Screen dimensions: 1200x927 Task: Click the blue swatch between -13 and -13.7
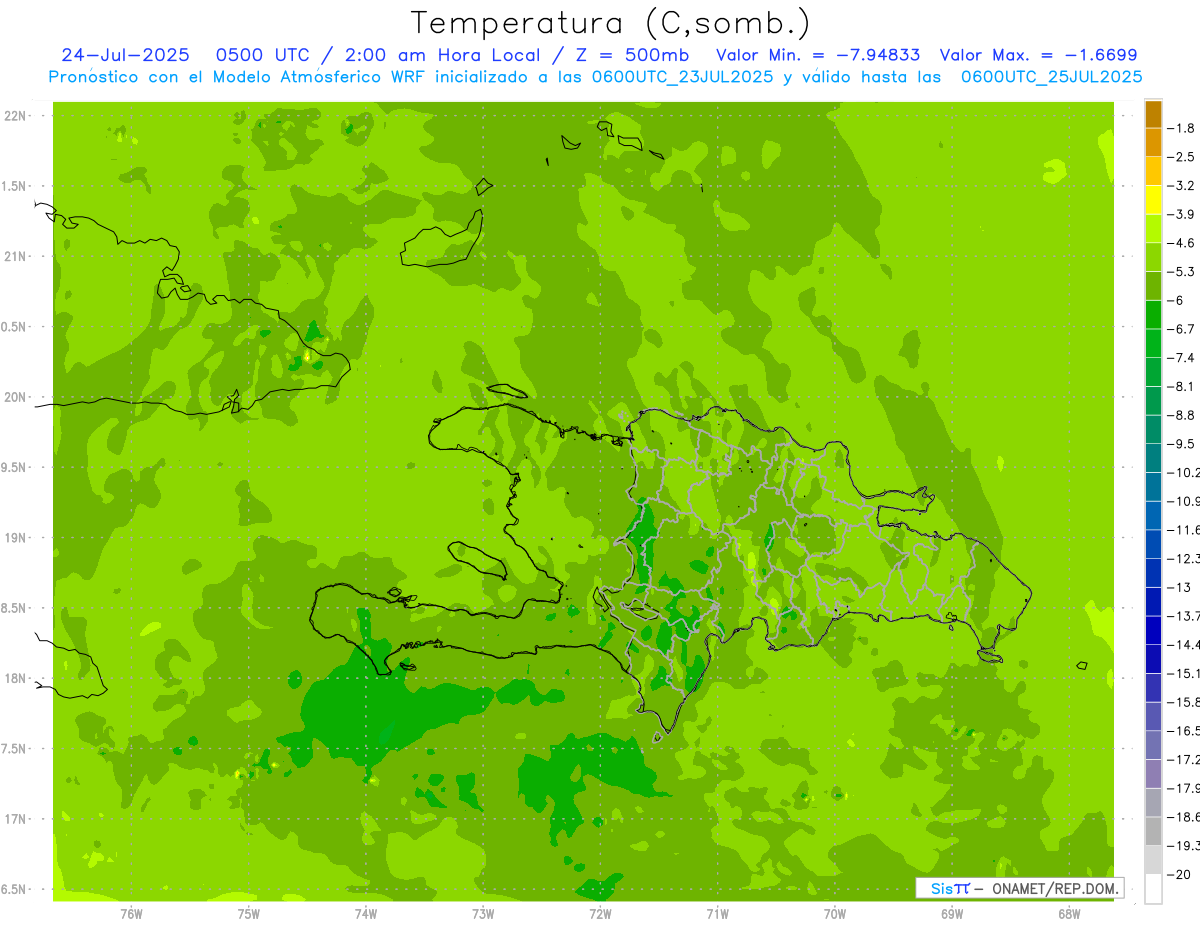tap(1153, 601)
